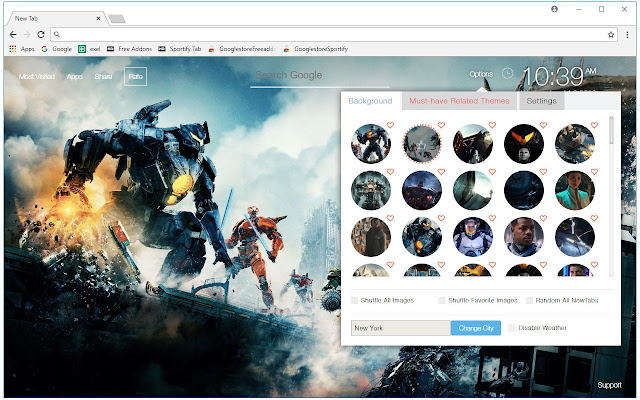Select the man's face portrait thumbnail
Viewport: 640px width, 400px height.
pos(524,237)
